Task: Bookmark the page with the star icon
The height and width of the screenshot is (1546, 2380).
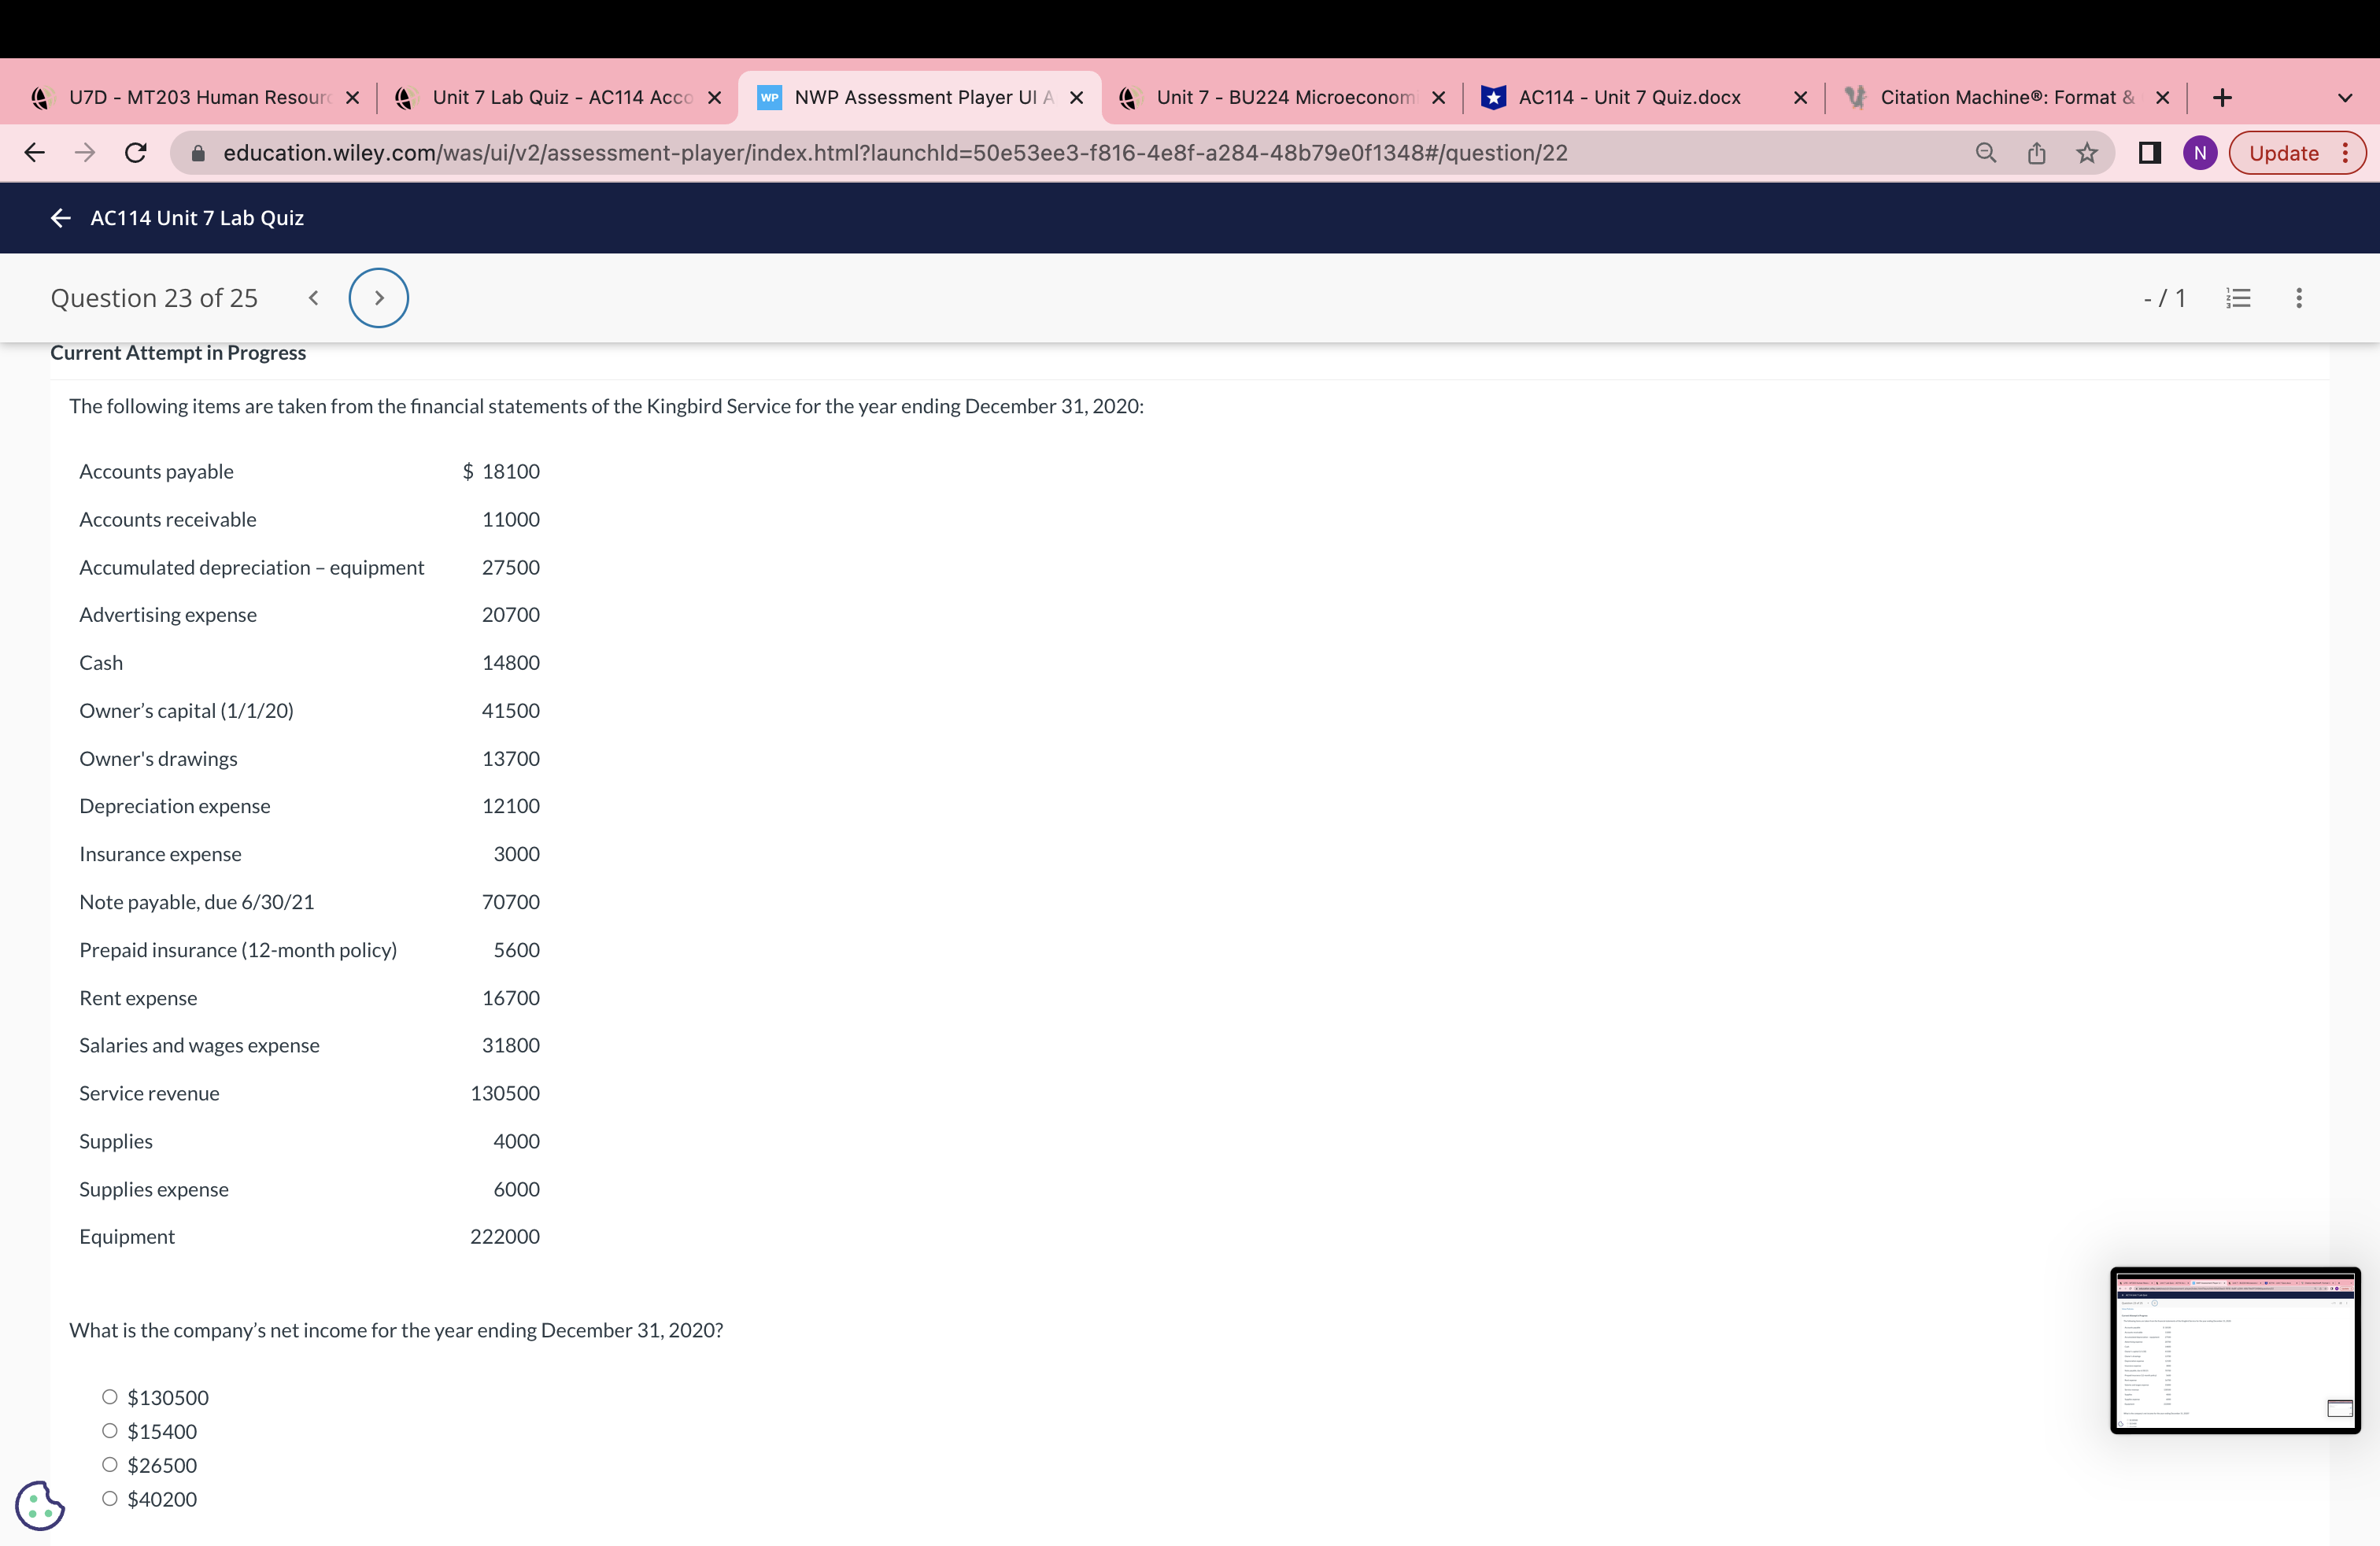Action: pos(2086,152)
